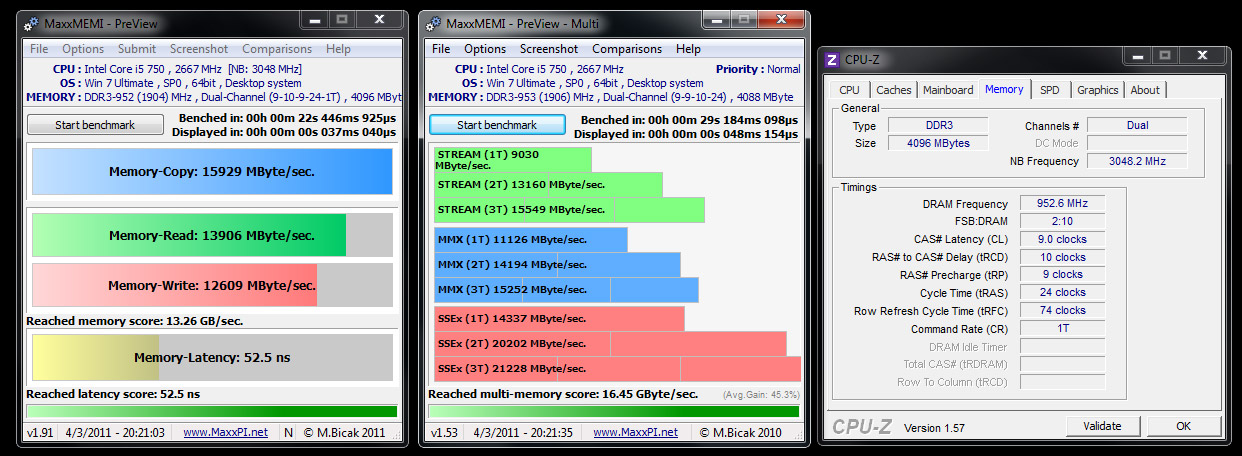The image size is (1242, 456).
Task: Open Options menu in MaxxMEMI PreView
Action: pyautogui.click(x=83, y=49)
